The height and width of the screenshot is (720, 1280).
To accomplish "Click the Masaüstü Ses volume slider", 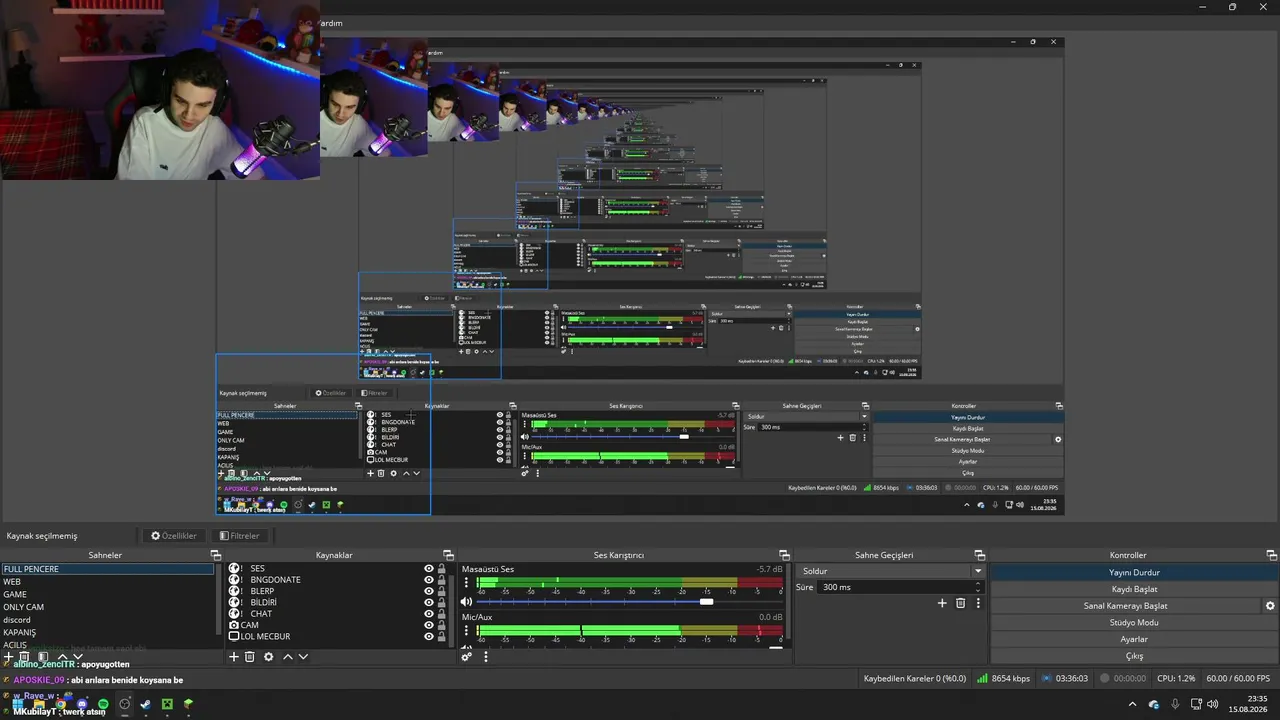I will (x=630, y=602).
